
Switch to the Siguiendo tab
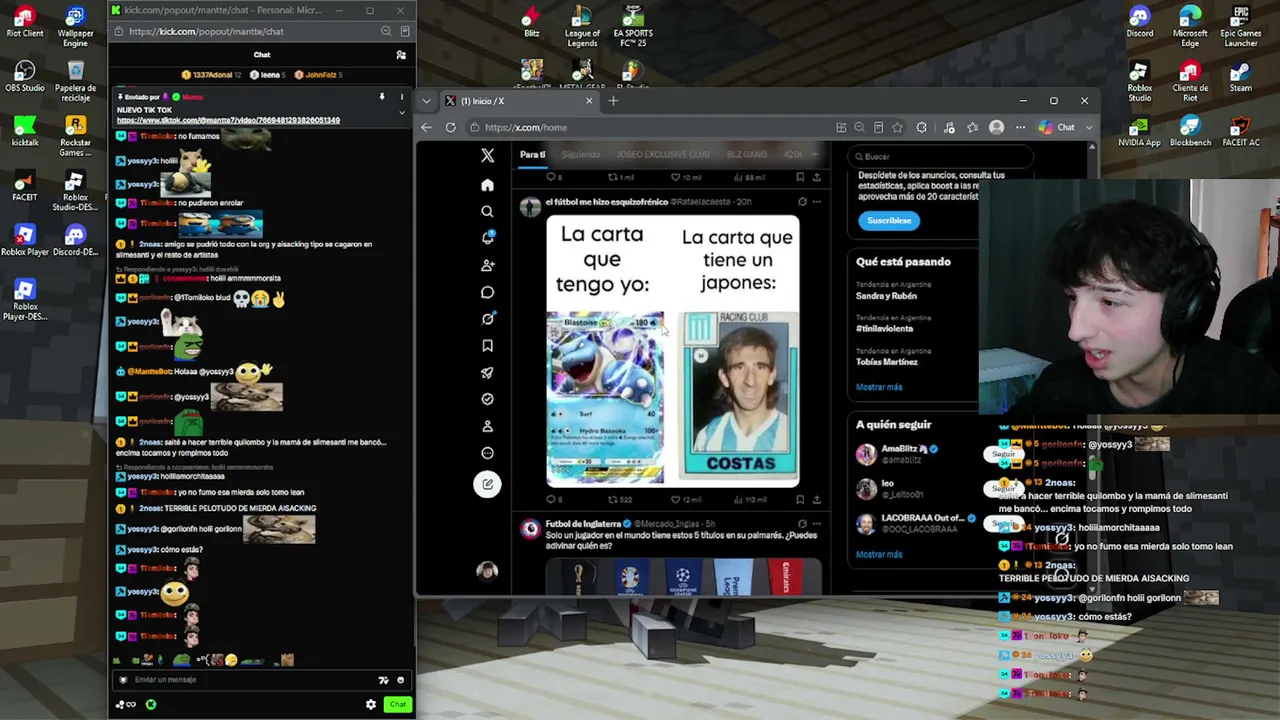click(x=581, y=155)
